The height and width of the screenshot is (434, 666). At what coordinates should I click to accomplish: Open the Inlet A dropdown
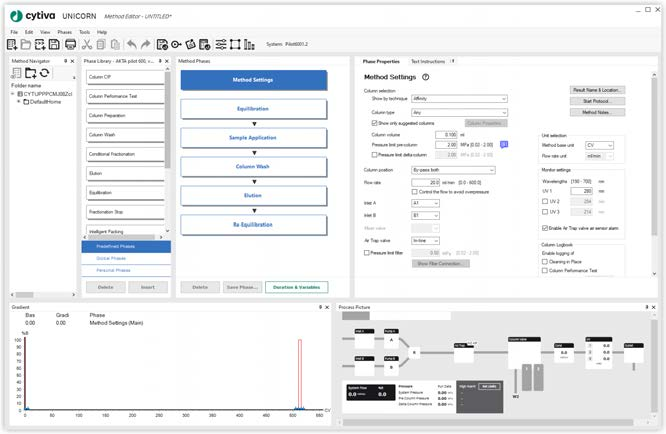tap(426, 203)
